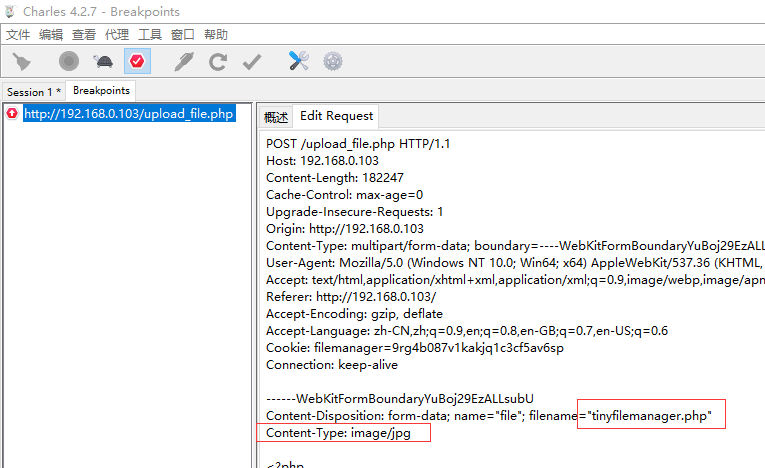
Task: Switch to the Breakpoints tab
Action: pos(101,90)
